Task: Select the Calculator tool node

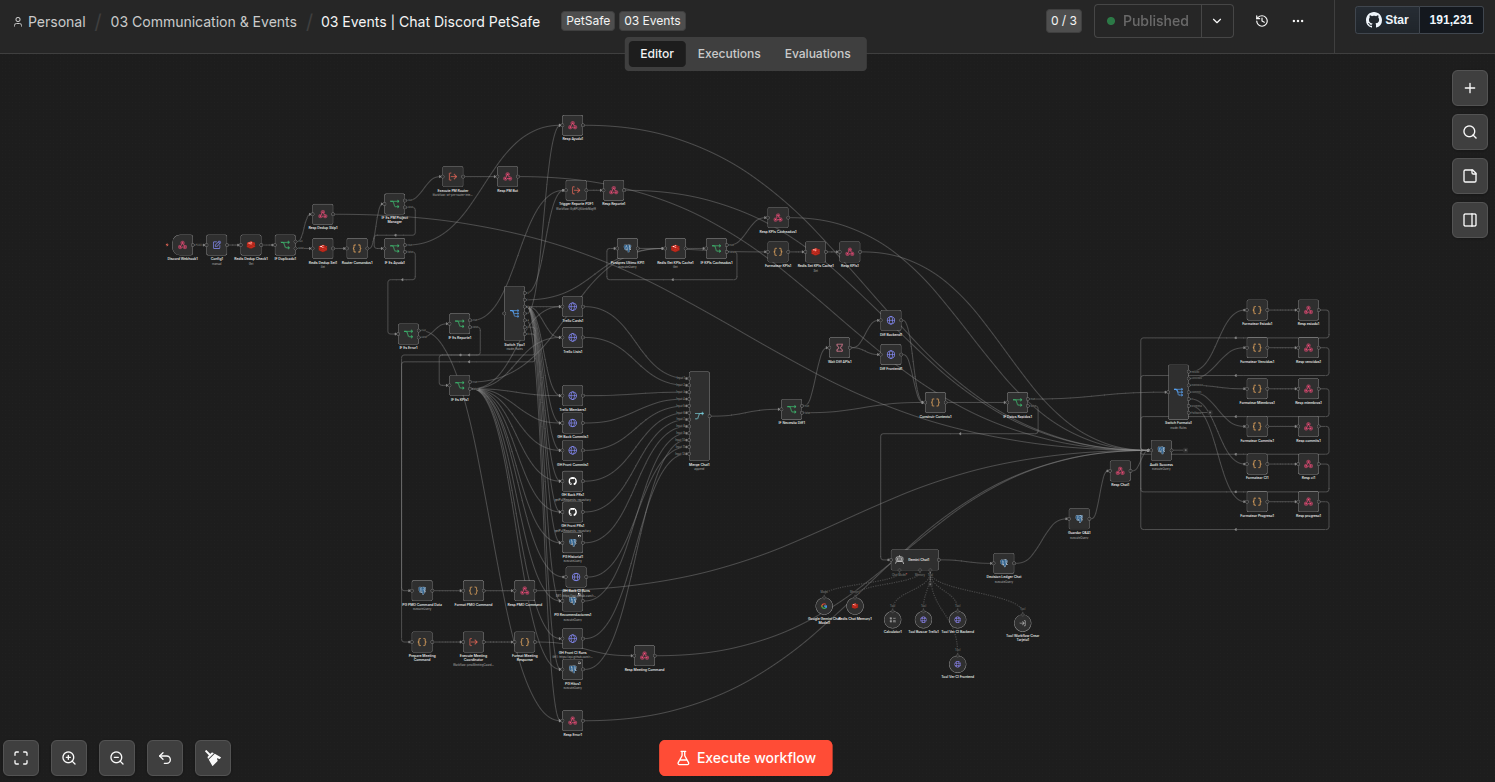Action: pyautogui.click(x=892, y=620)
